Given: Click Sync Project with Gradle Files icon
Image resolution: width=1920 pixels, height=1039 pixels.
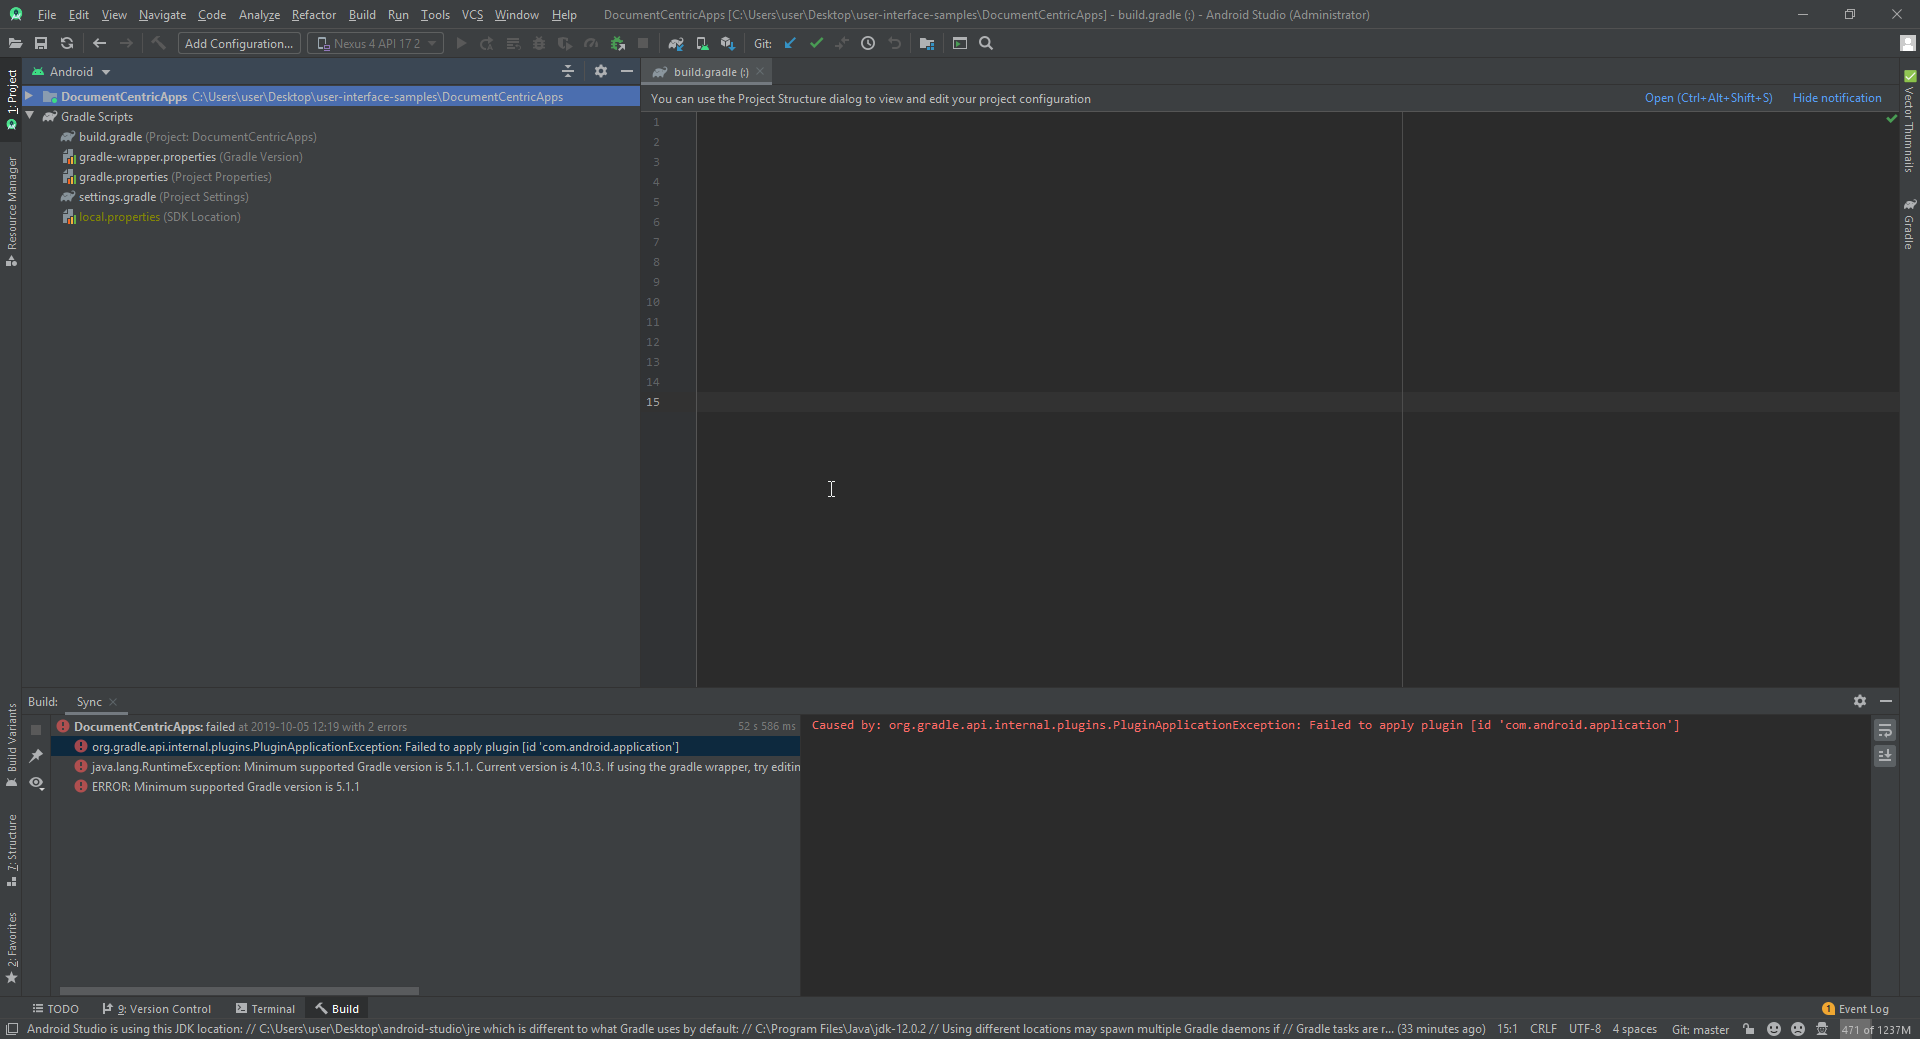Looking at the screenshot, I should pyautogui.click(x=676, y=43).
